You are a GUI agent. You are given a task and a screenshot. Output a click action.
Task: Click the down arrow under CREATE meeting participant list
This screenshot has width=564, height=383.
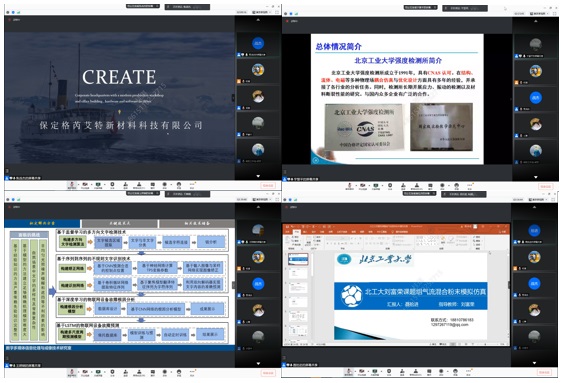(258, 176)
